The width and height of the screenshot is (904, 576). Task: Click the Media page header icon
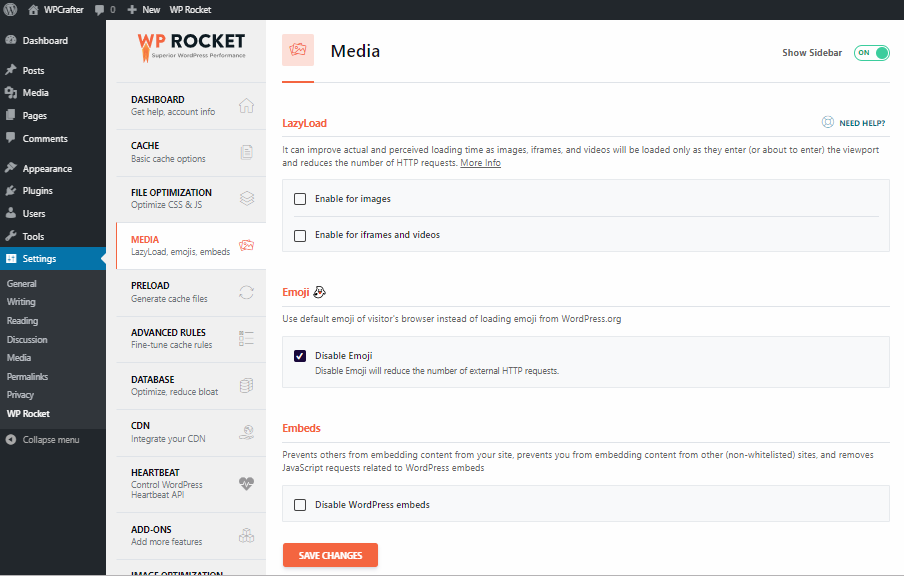pos(298,50)
